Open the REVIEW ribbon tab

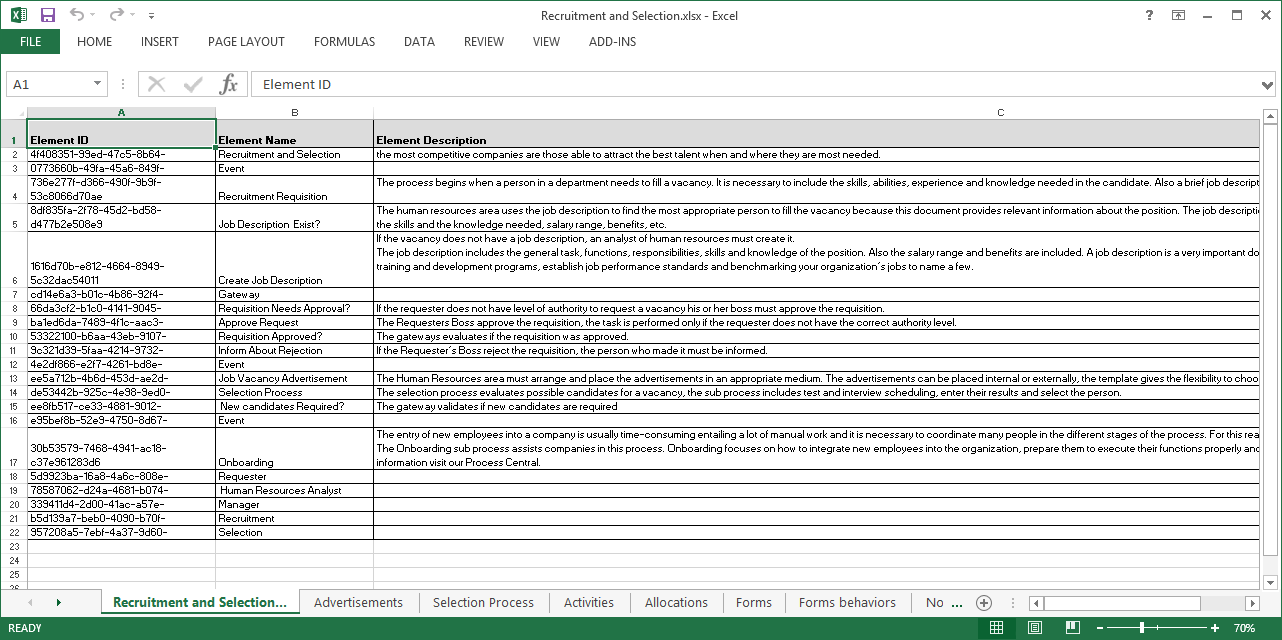coord(484,42)
